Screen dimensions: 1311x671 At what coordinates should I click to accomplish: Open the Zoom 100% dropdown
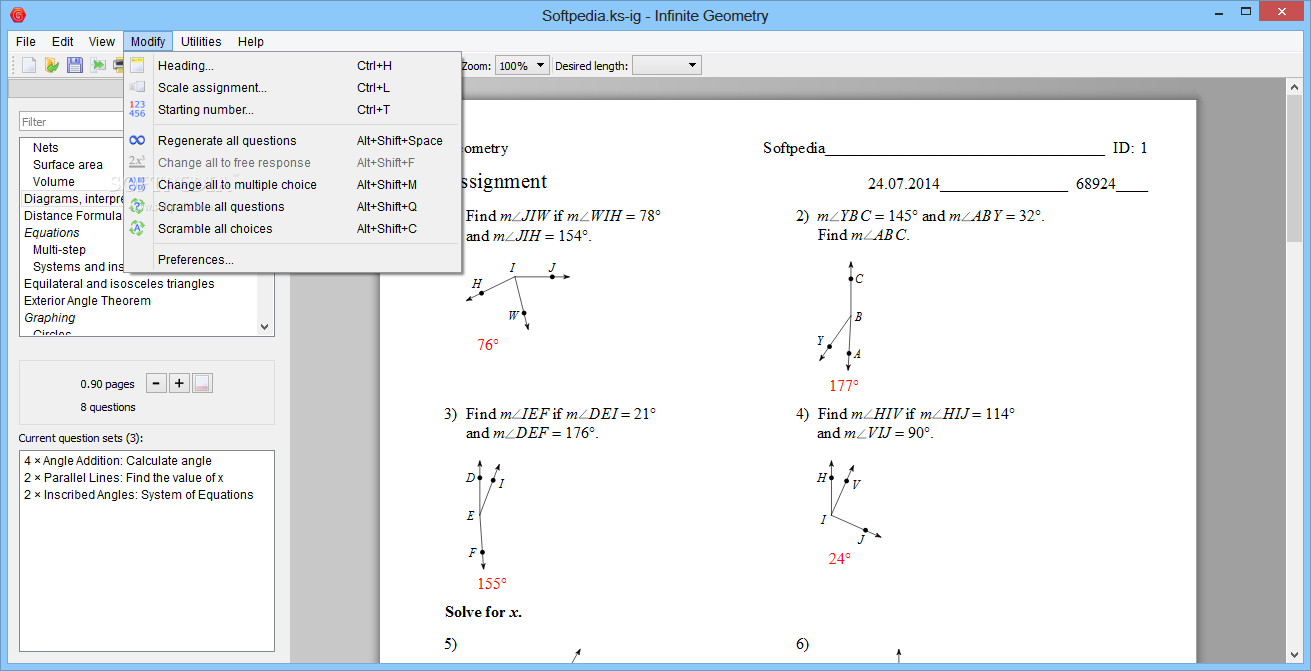[522, 66]
